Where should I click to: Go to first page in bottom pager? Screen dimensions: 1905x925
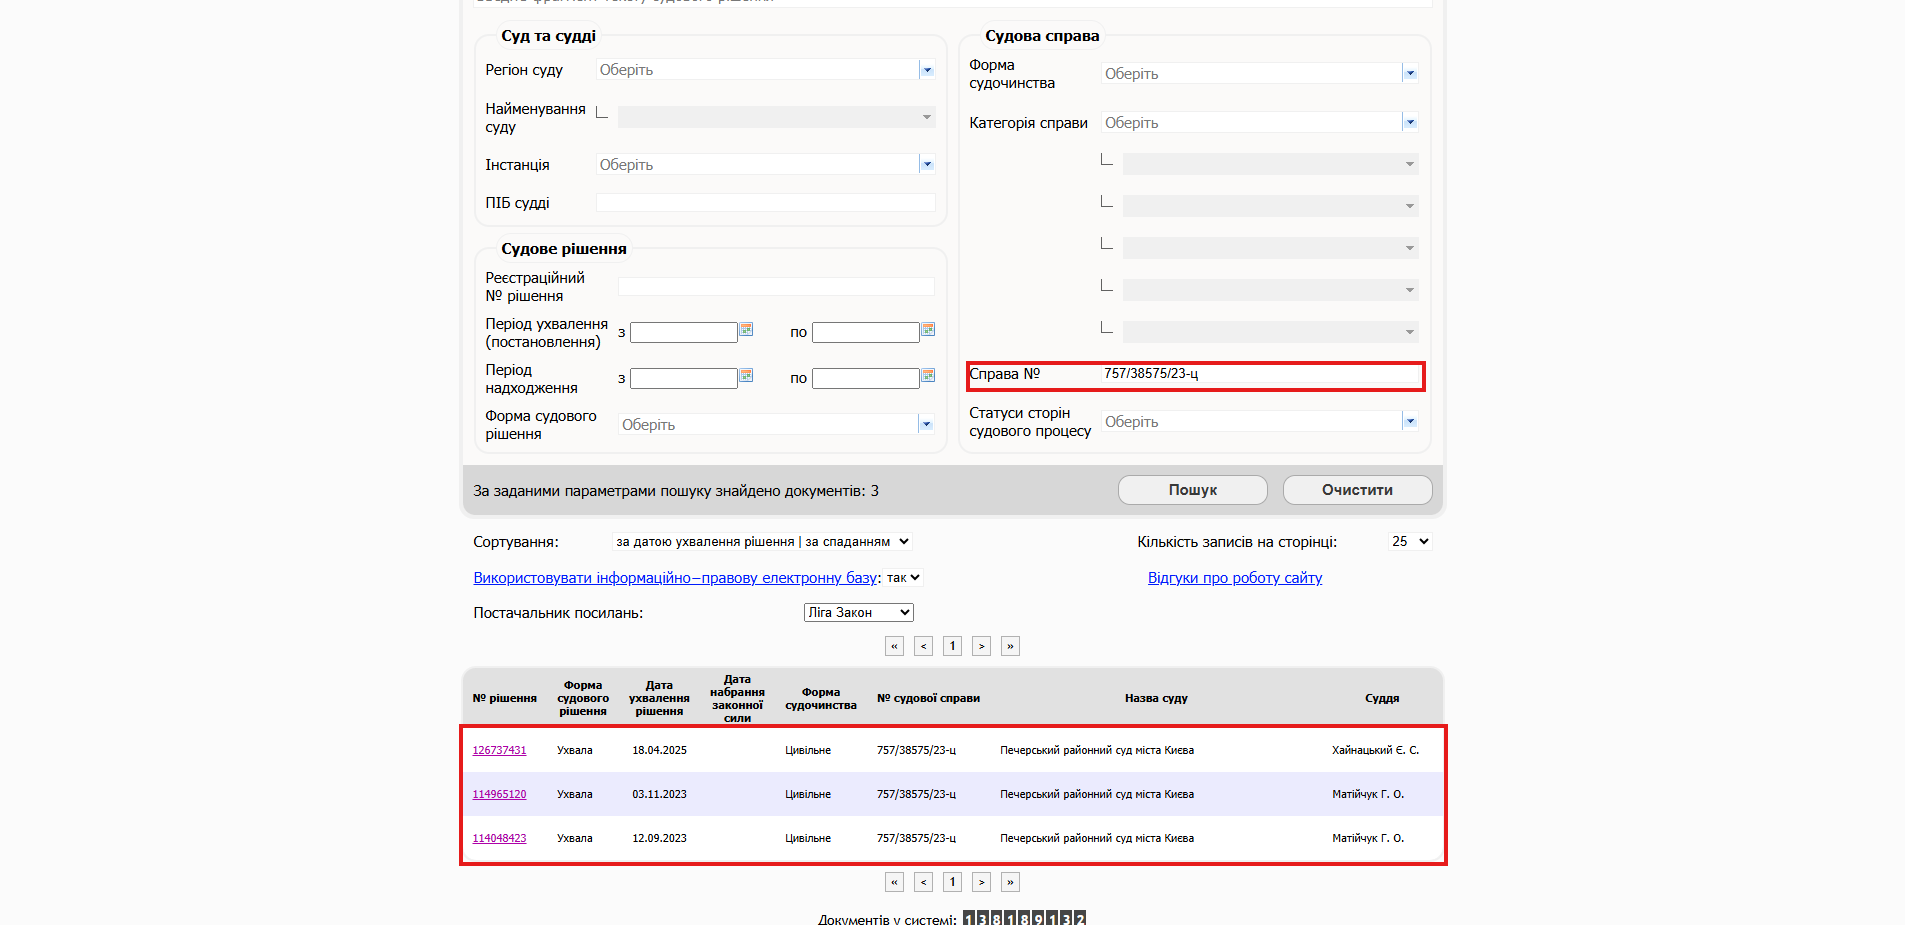[894, 882]
